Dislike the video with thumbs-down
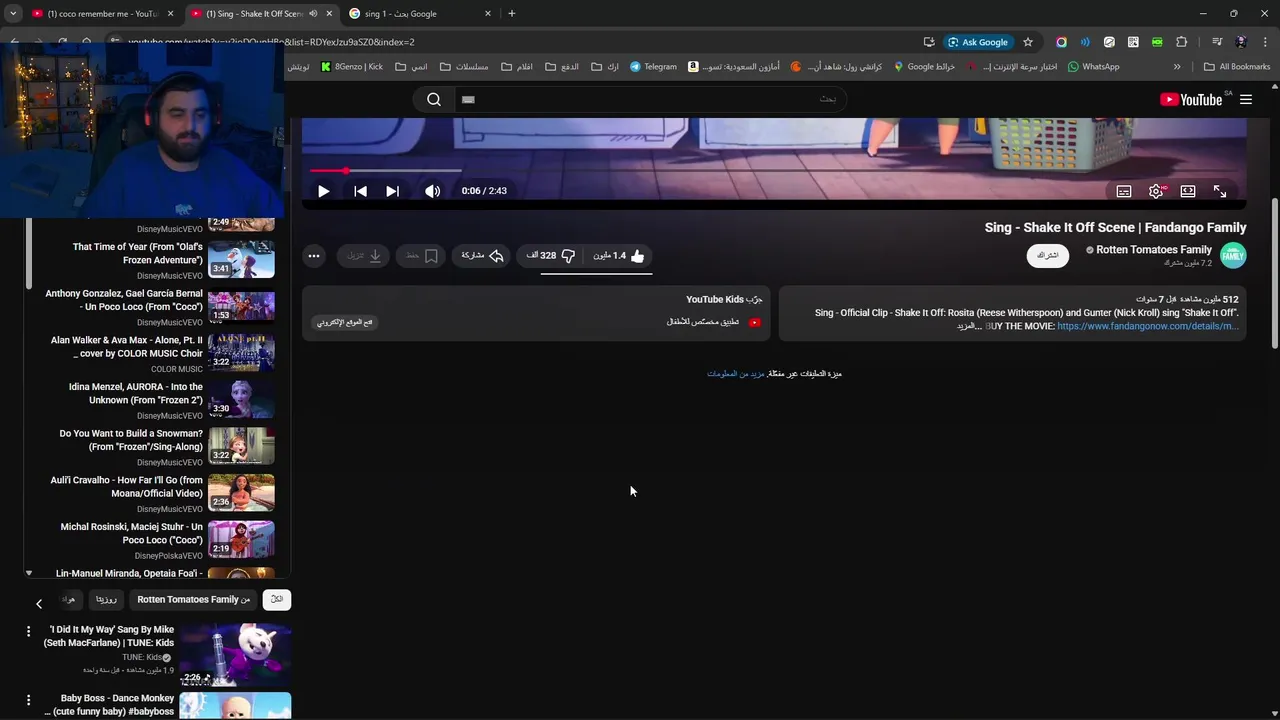 551,256
